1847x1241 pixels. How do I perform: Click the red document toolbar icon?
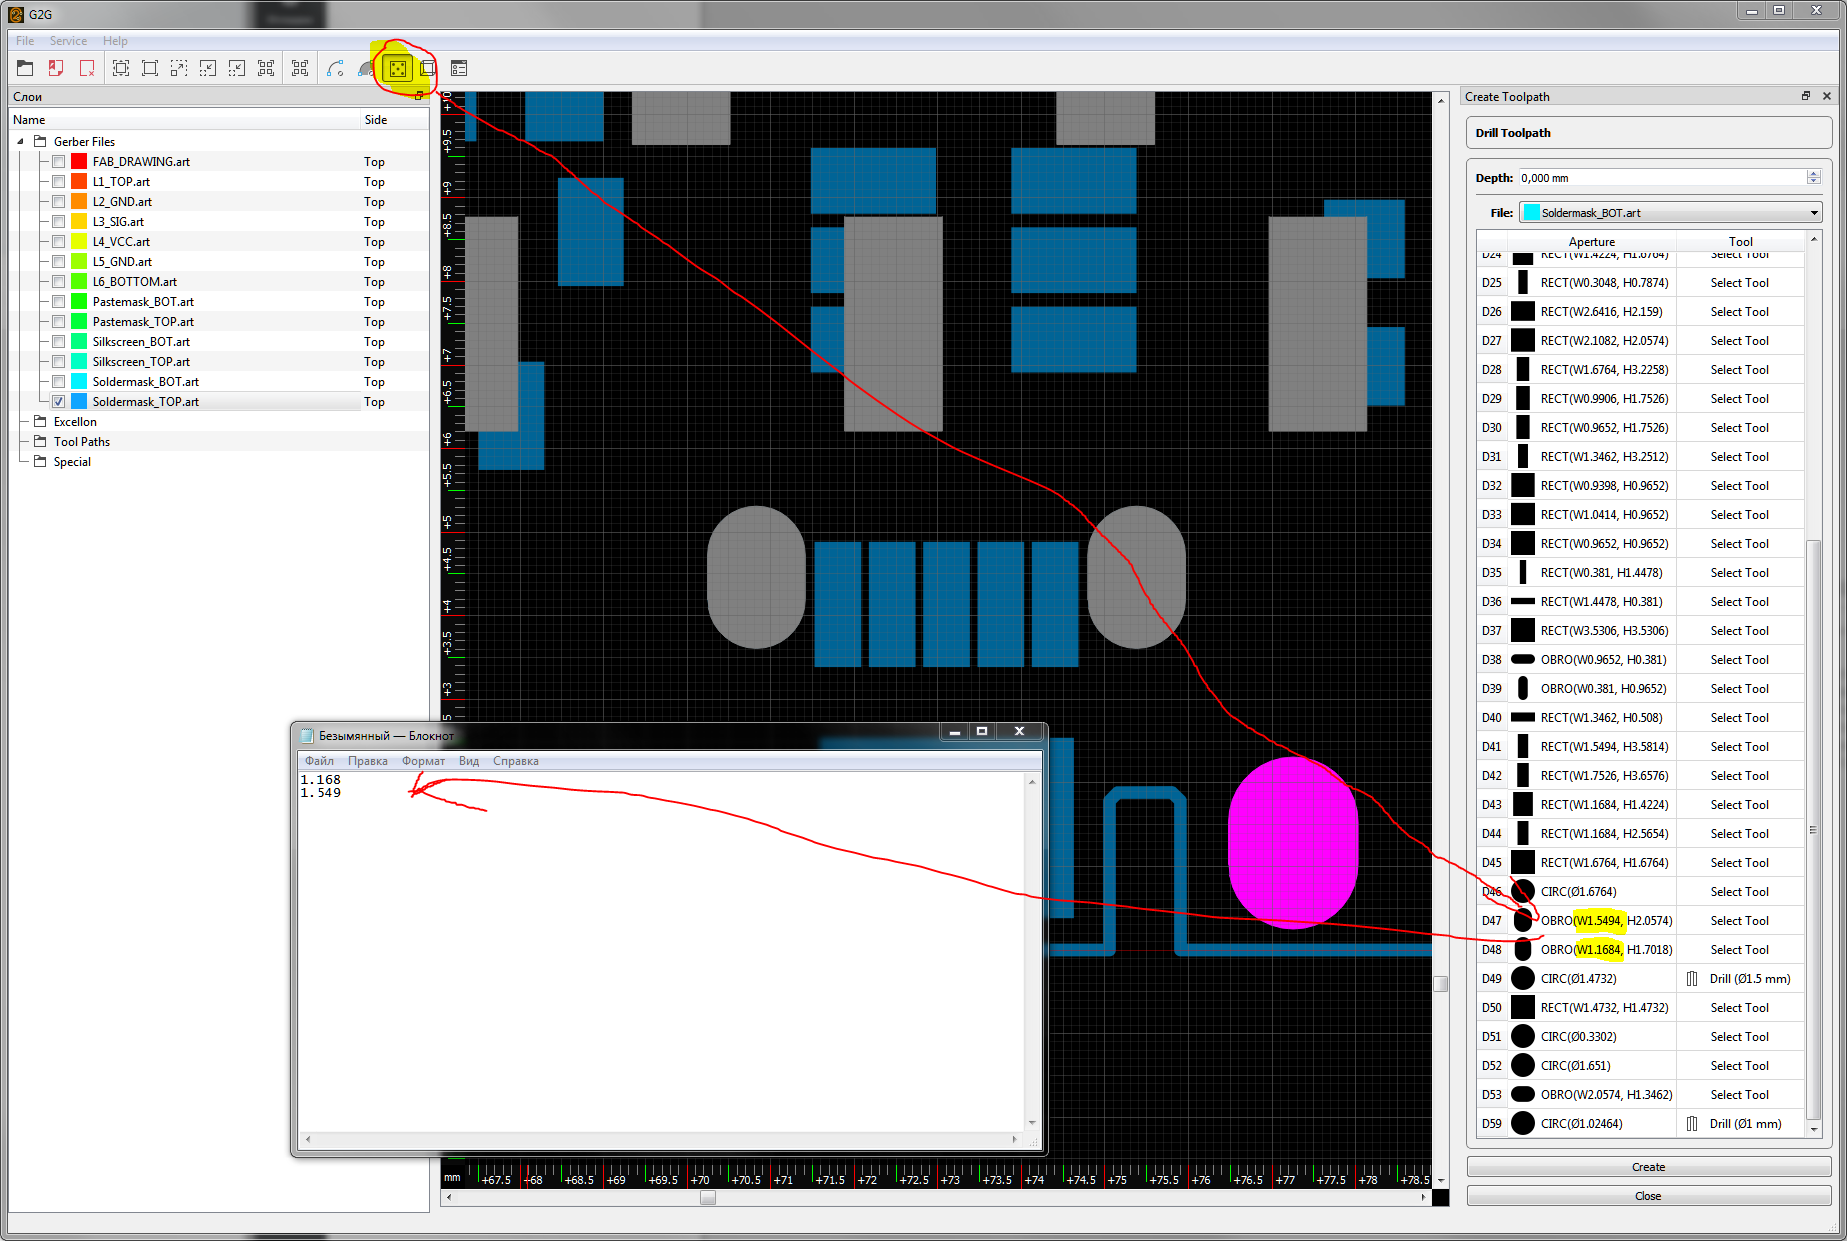click(x=56, y=68)
